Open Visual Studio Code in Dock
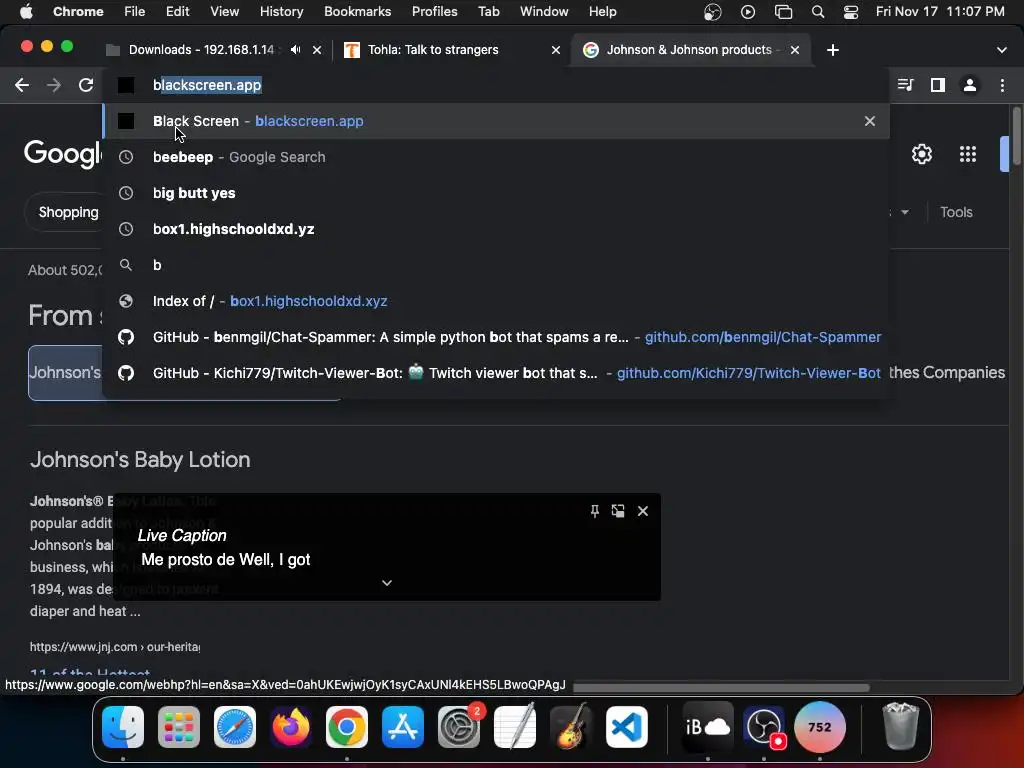Viewport: 1024px width, 768px height. pos(627,727)
